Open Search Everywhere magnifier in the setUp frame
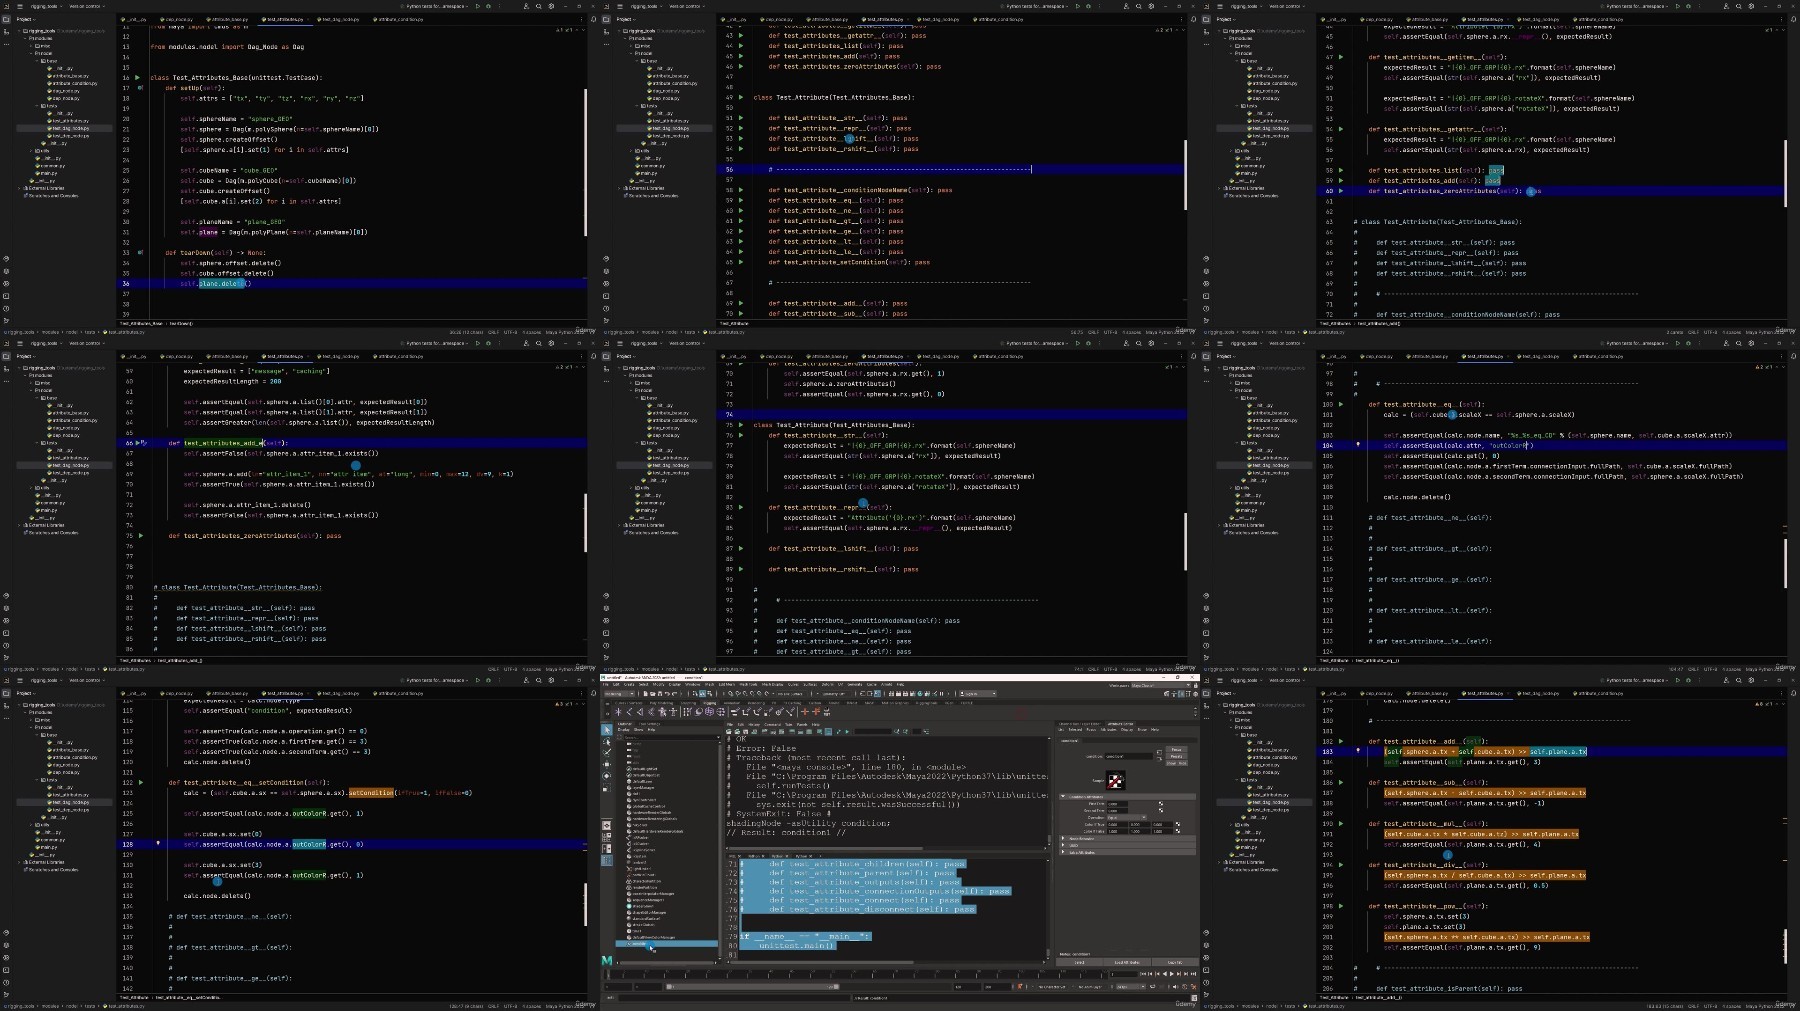Viewport: 1800px width, 1011px height. coord(538,6)
